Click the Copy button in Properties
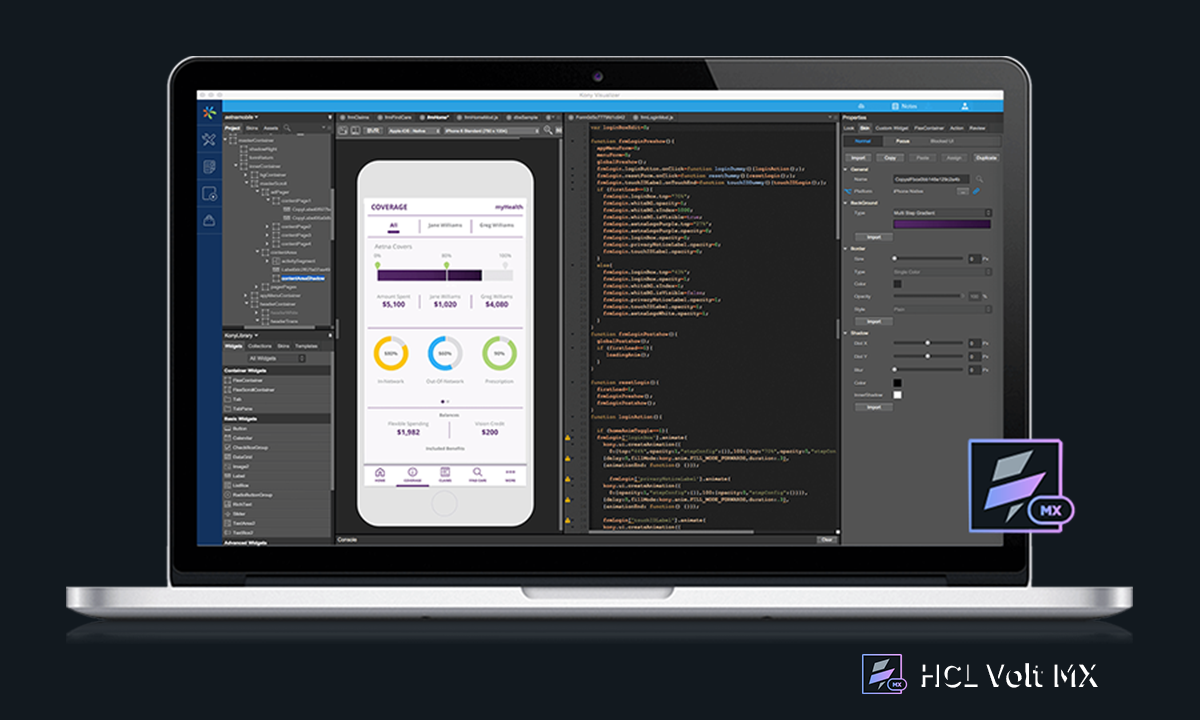This screenshot has height=720, width=1200. [x=890, y=158]
